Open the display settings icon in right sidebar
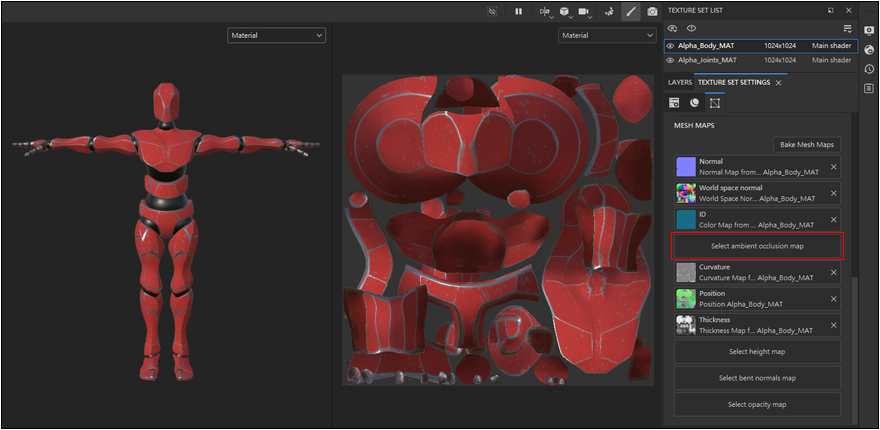 [x=869, y=31]
